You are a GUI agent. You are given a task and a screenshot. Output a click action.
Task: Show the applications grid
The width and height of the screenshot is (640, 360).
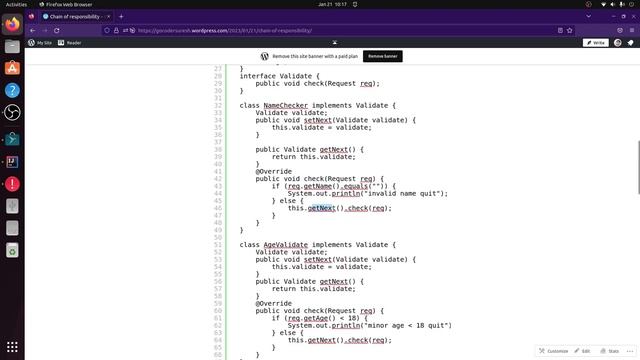click(12, 347)
